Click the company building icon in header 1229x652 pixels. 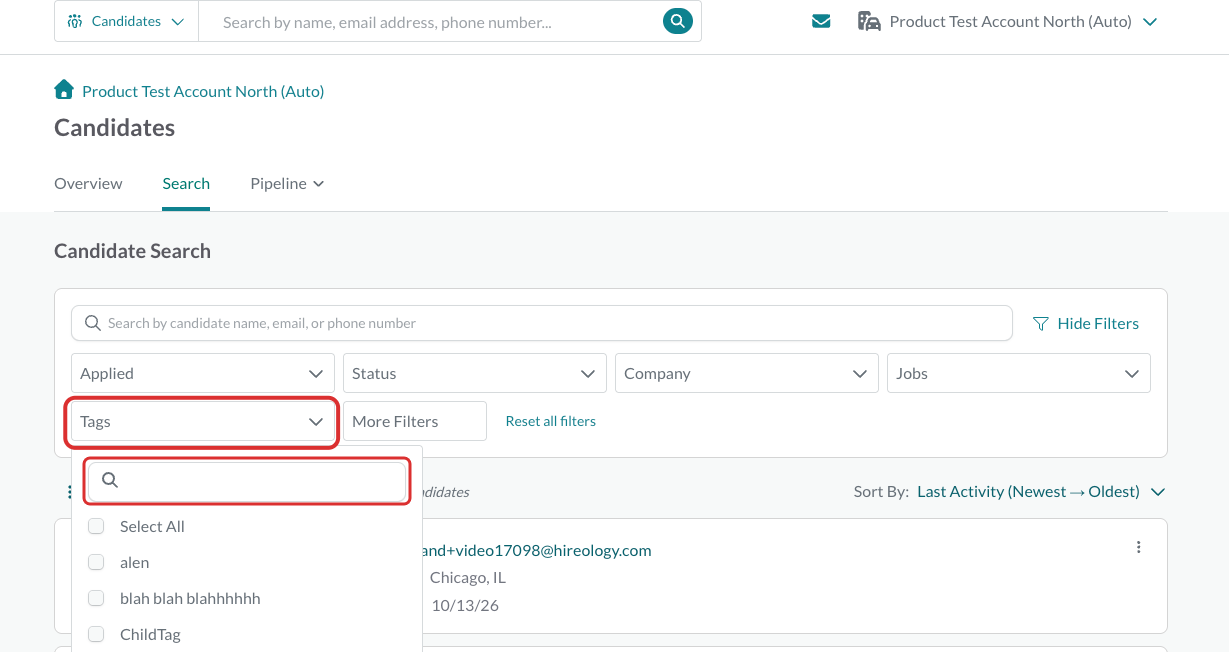869,21
